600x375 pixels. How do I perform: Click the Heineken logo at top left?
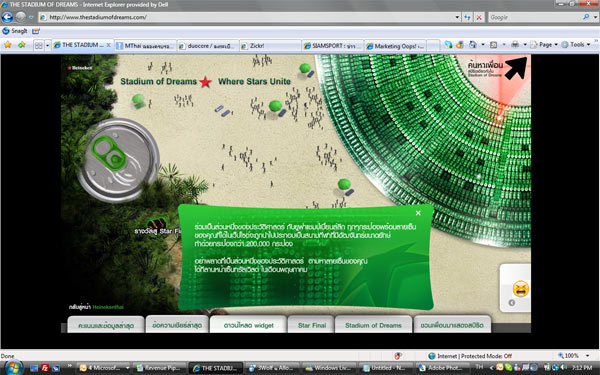tap(80, 68)
